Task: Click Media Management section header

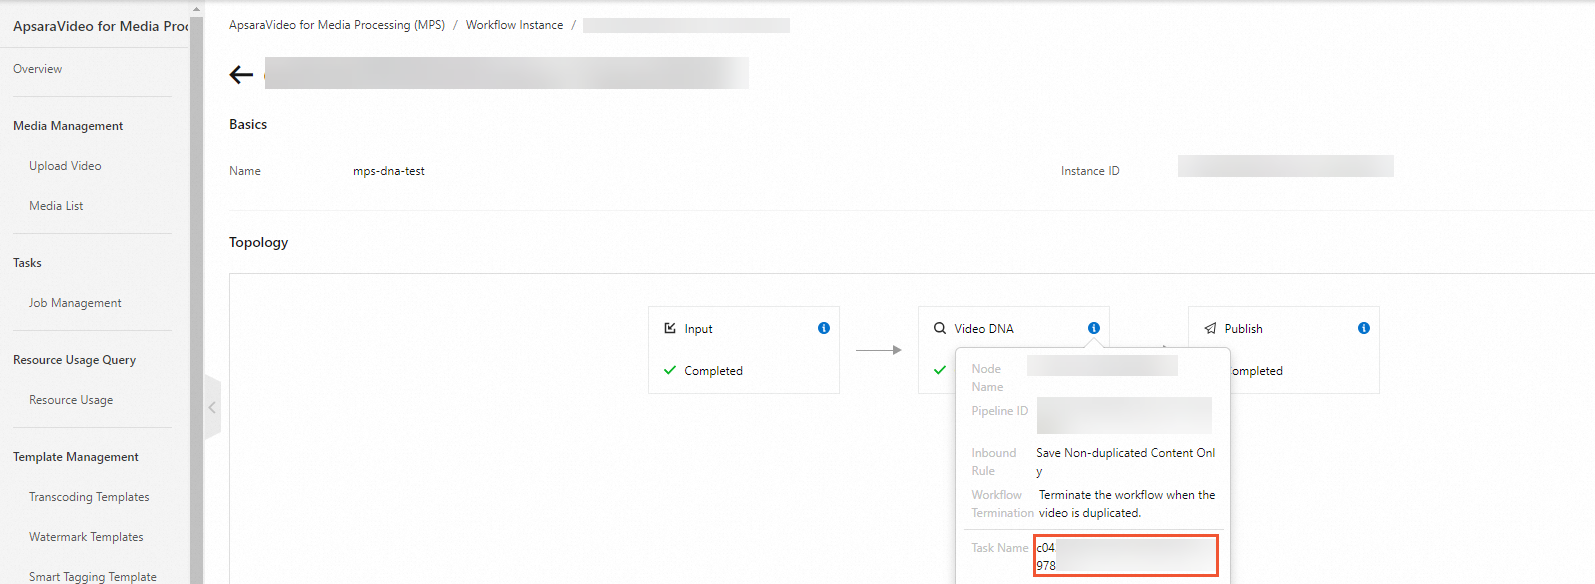Action: tap(68, 126)
